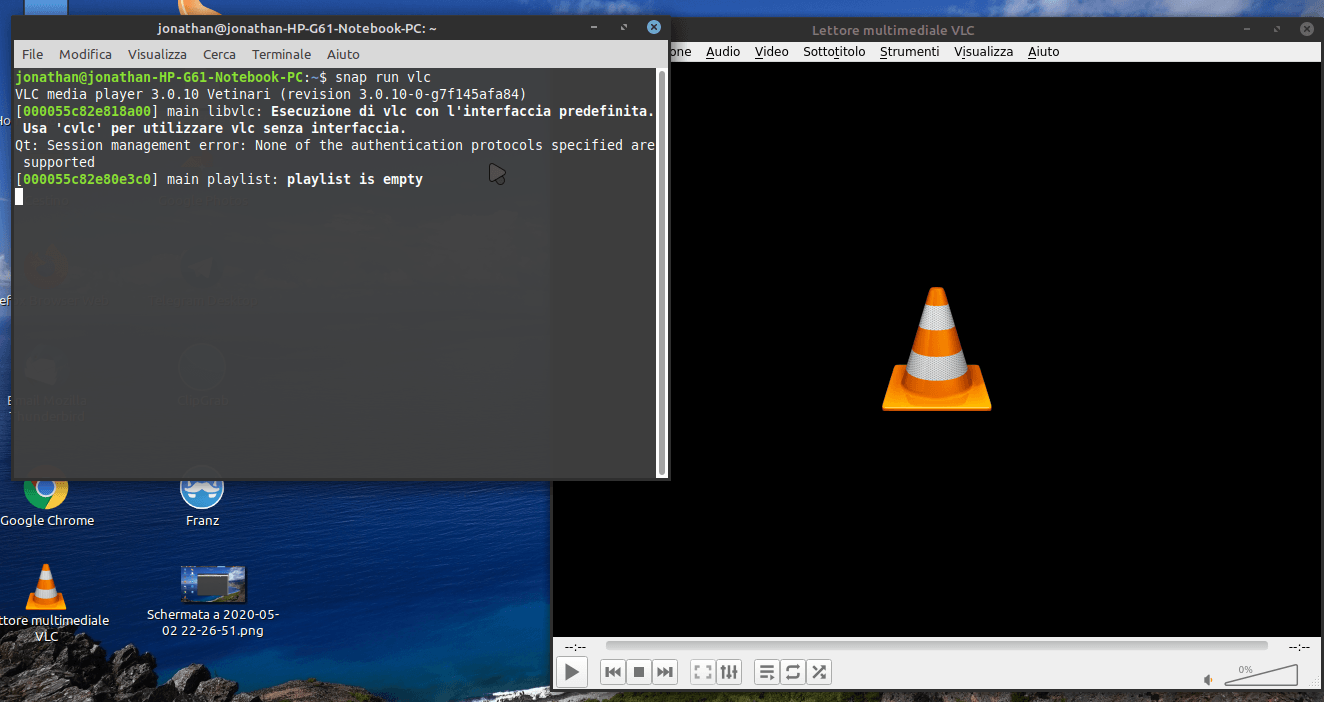Viewport: 1324px width, 702px height.
Task: Click the terminal vertical scrollbar
Action: [660, 272]
